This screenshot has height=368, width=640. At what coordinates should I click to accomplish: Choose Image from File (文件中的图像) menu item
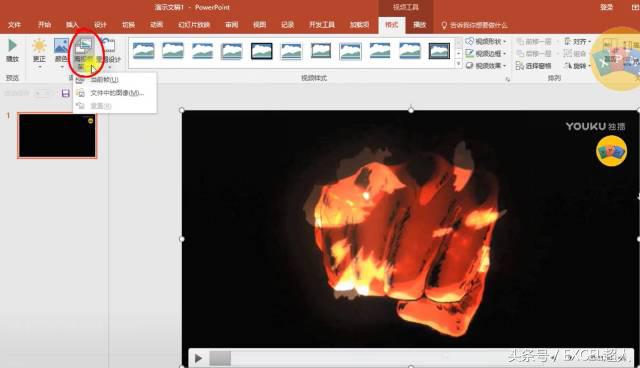pos(114,93)
